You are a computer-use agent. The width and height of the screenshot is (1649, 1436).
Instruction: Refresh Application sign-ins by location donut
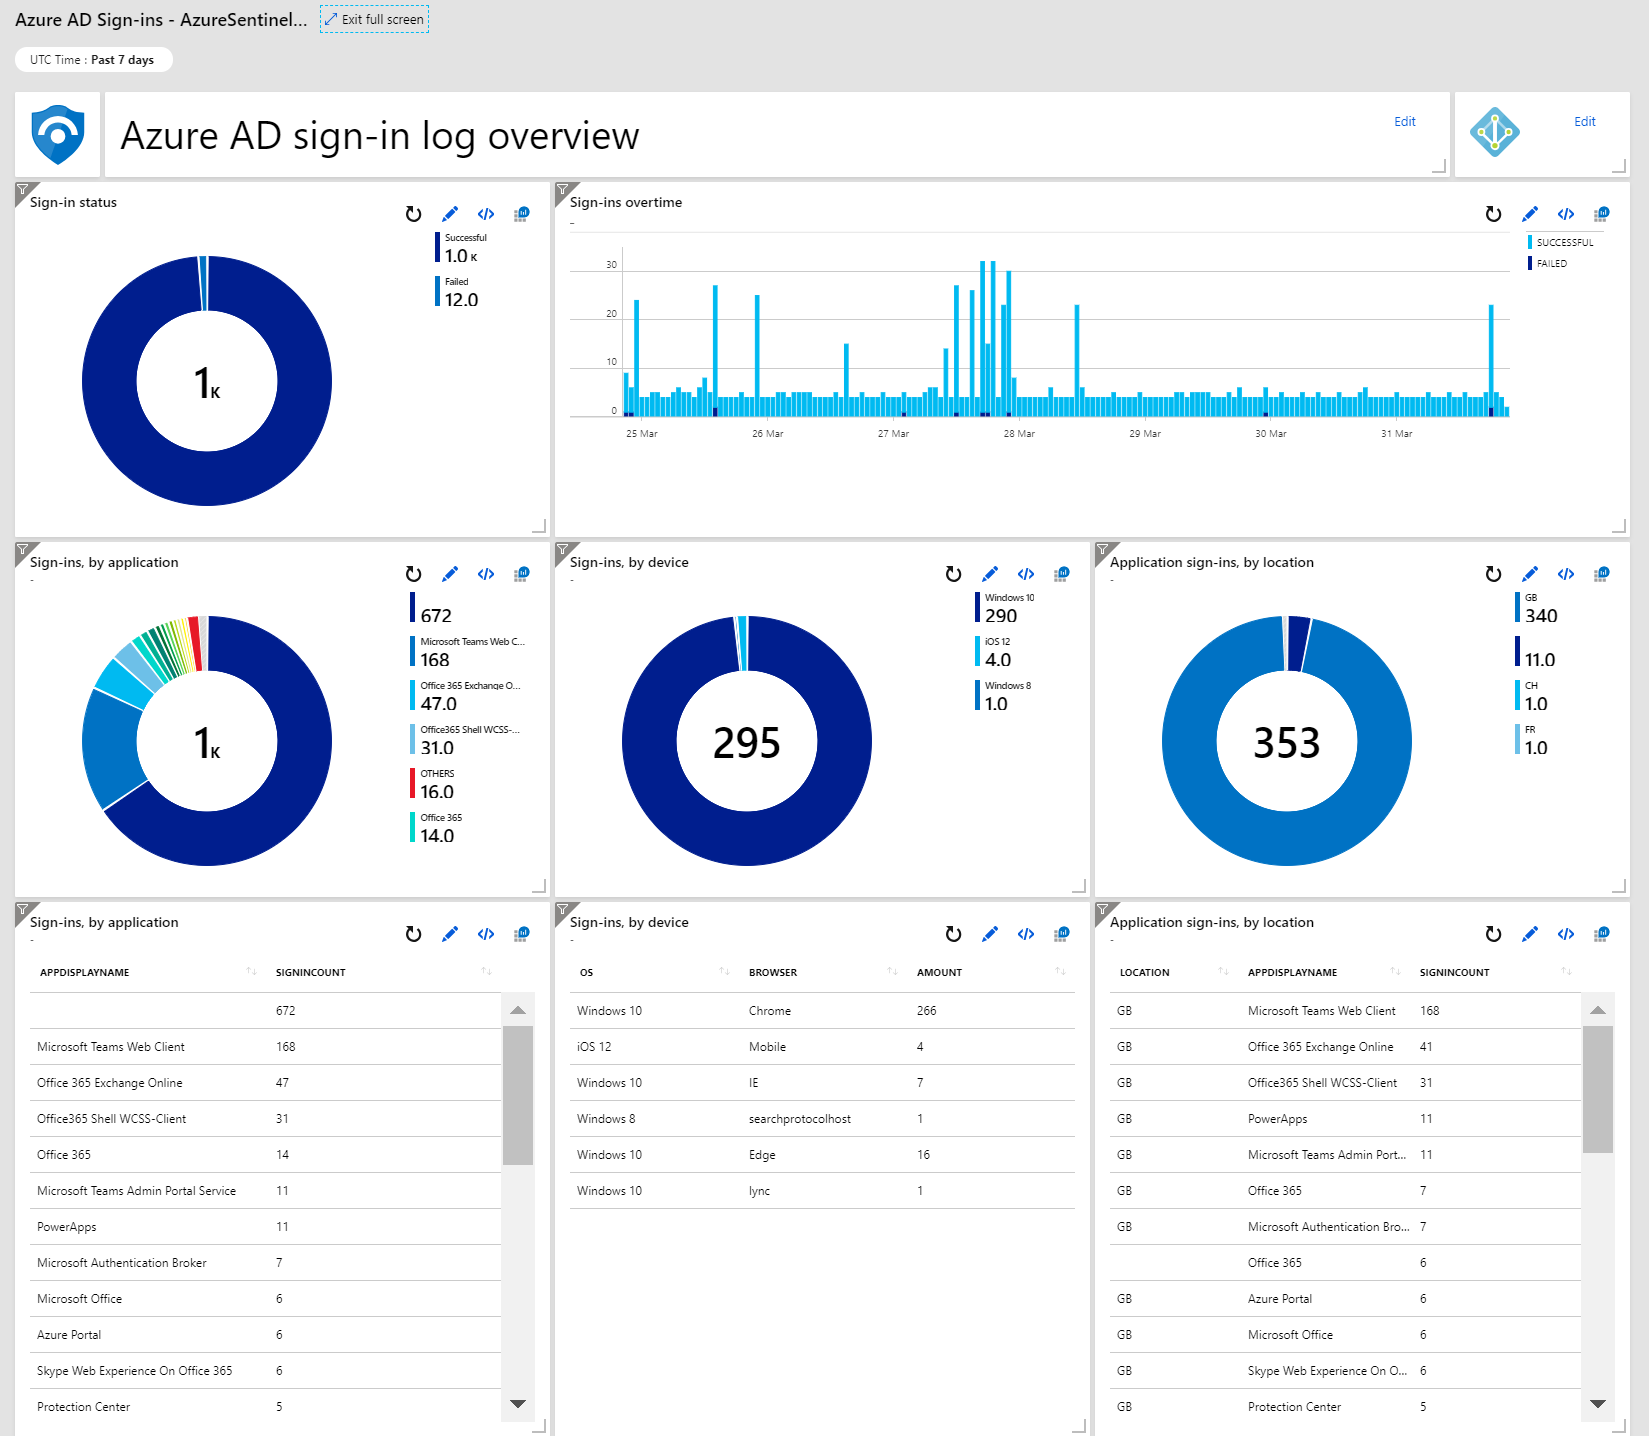[1493, 574]
